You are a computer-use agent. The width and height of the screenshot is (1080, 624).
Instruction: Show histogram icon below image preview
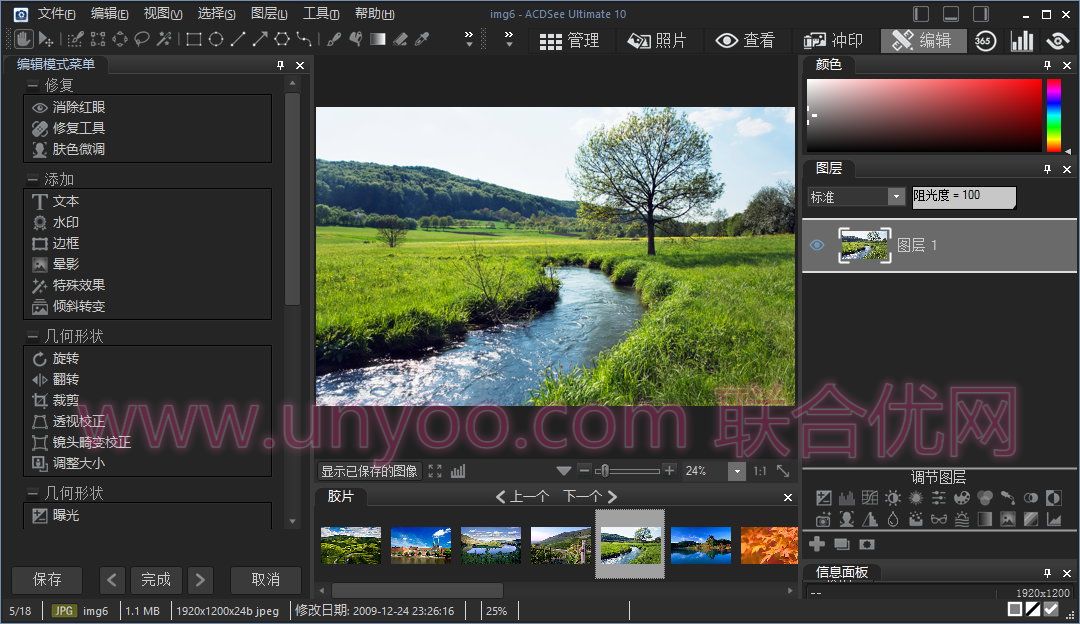[x=458, y=471]
